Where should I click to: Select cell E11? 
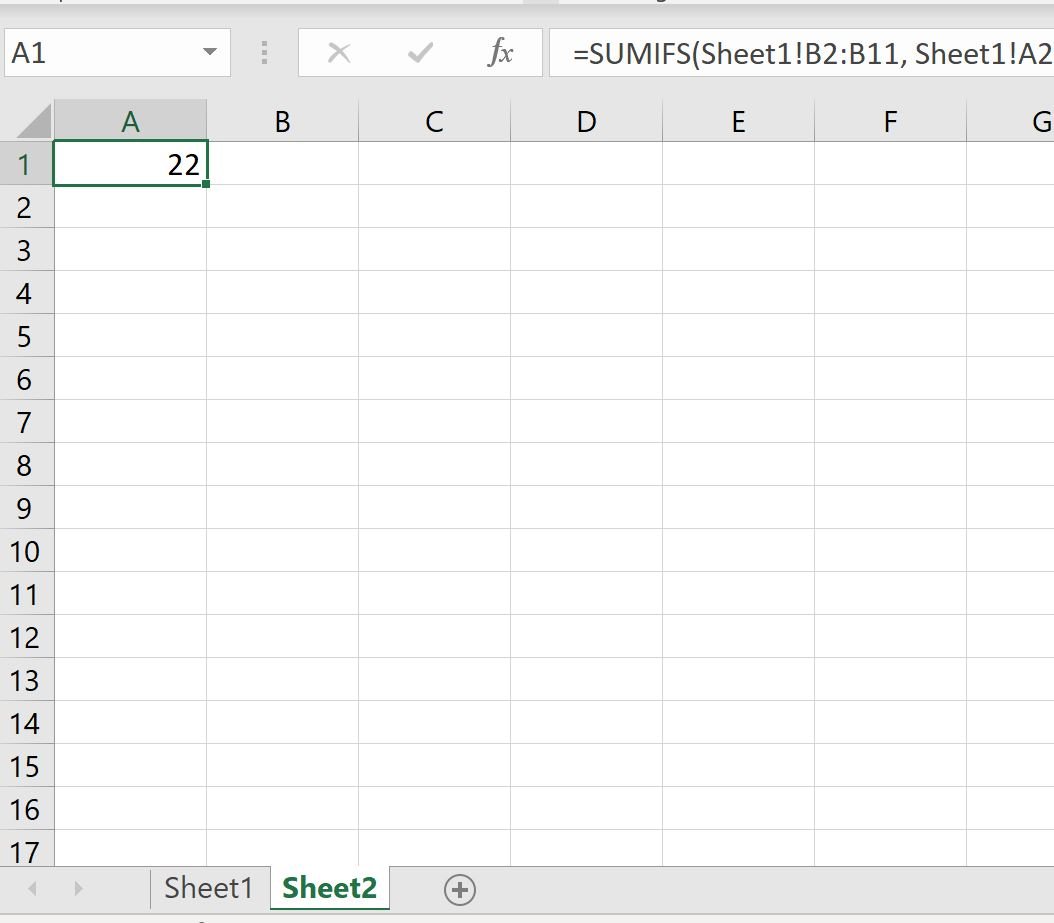click(x=738, y=594)
